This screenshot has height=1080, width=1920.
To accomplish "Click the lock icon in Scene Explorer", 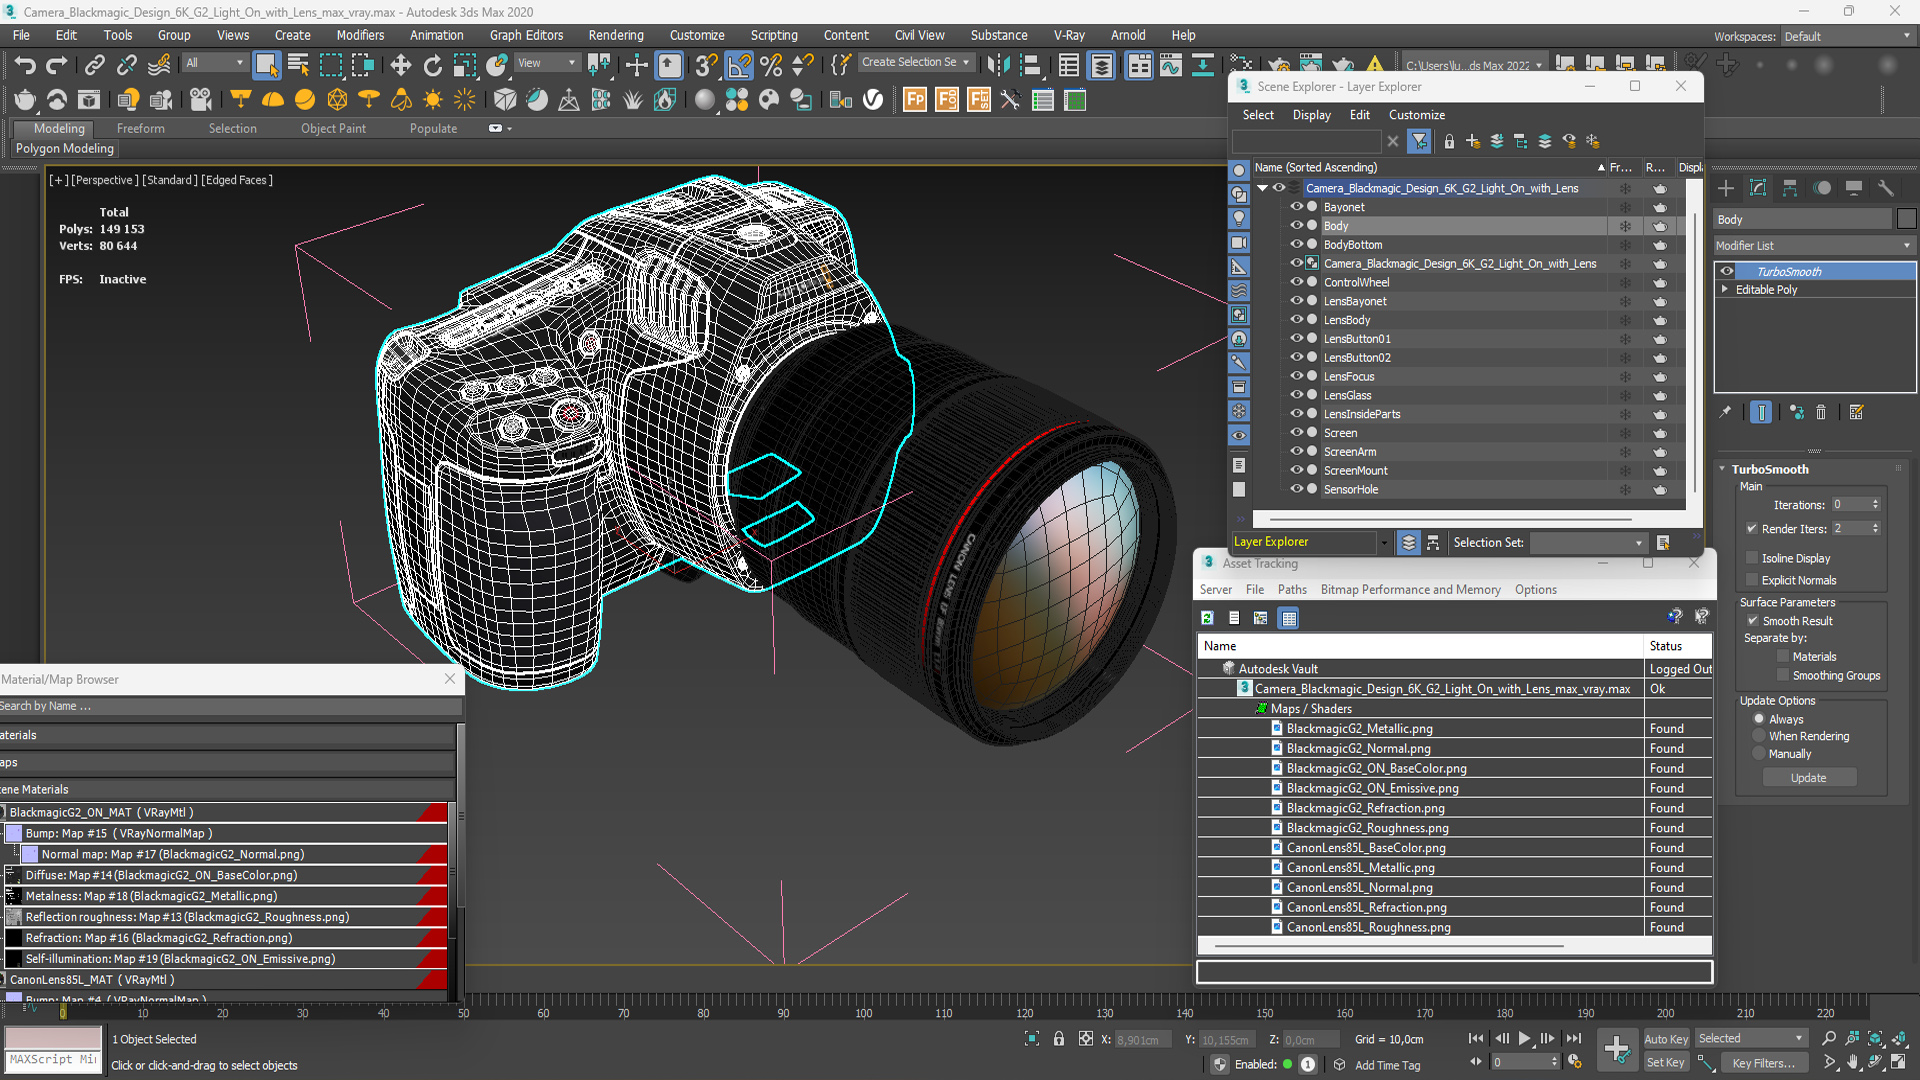I will 1449,141.
